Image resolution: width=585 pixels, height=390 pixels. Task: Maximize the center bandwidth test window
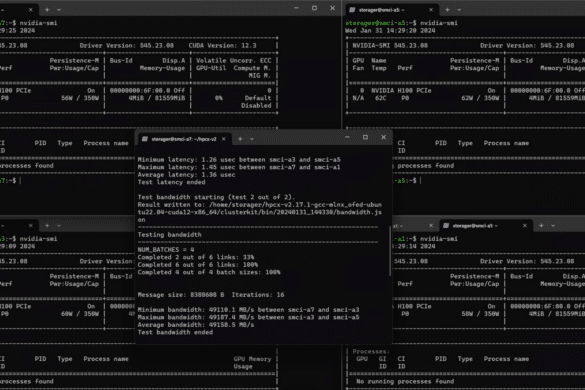click(x=365, y=137)
